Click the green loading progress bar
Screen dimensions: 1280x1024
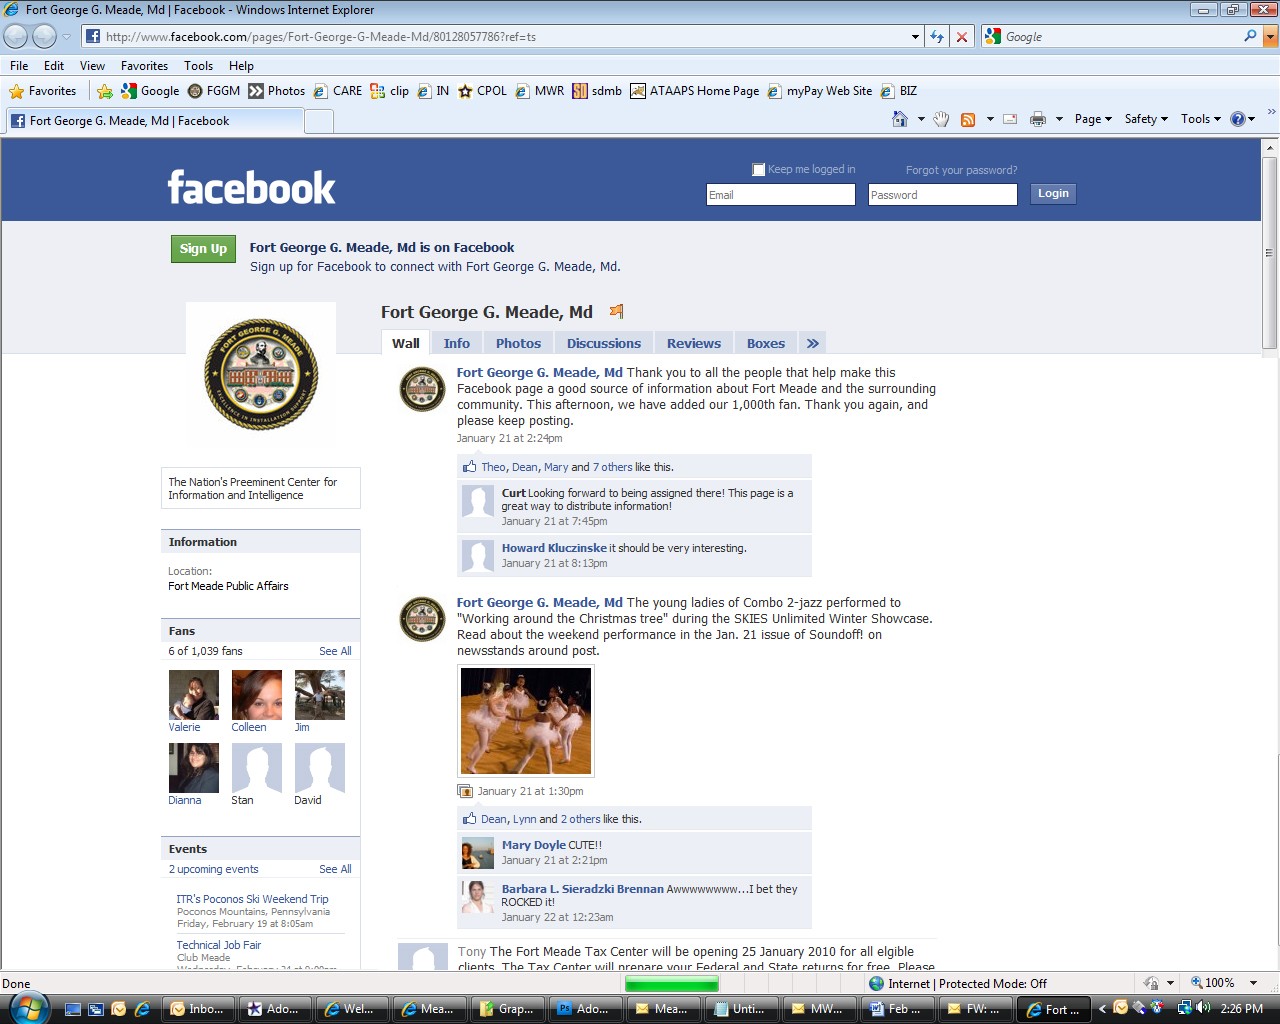click(x=671, y=984)
